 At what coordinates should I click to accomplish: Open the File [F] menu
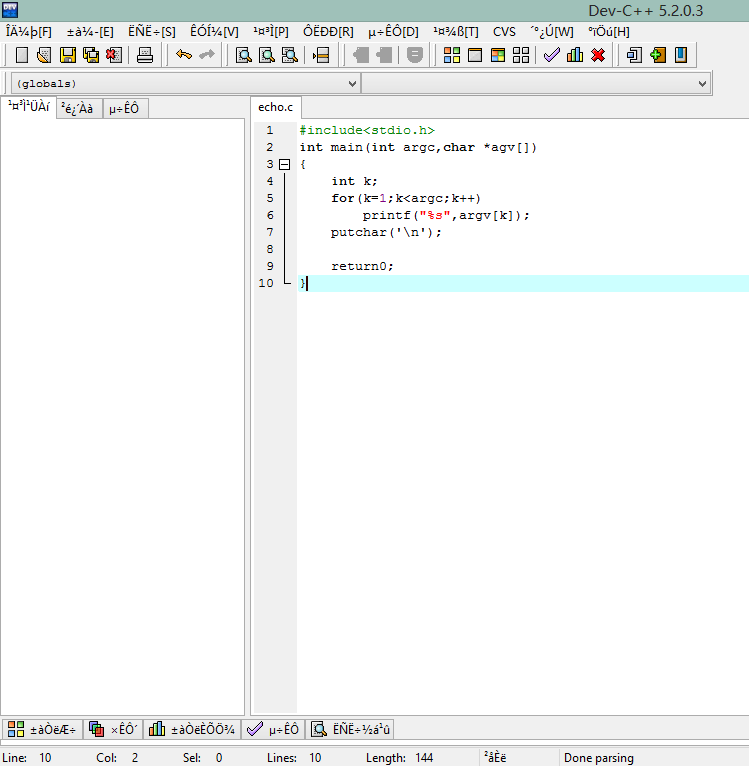[29, 32]
